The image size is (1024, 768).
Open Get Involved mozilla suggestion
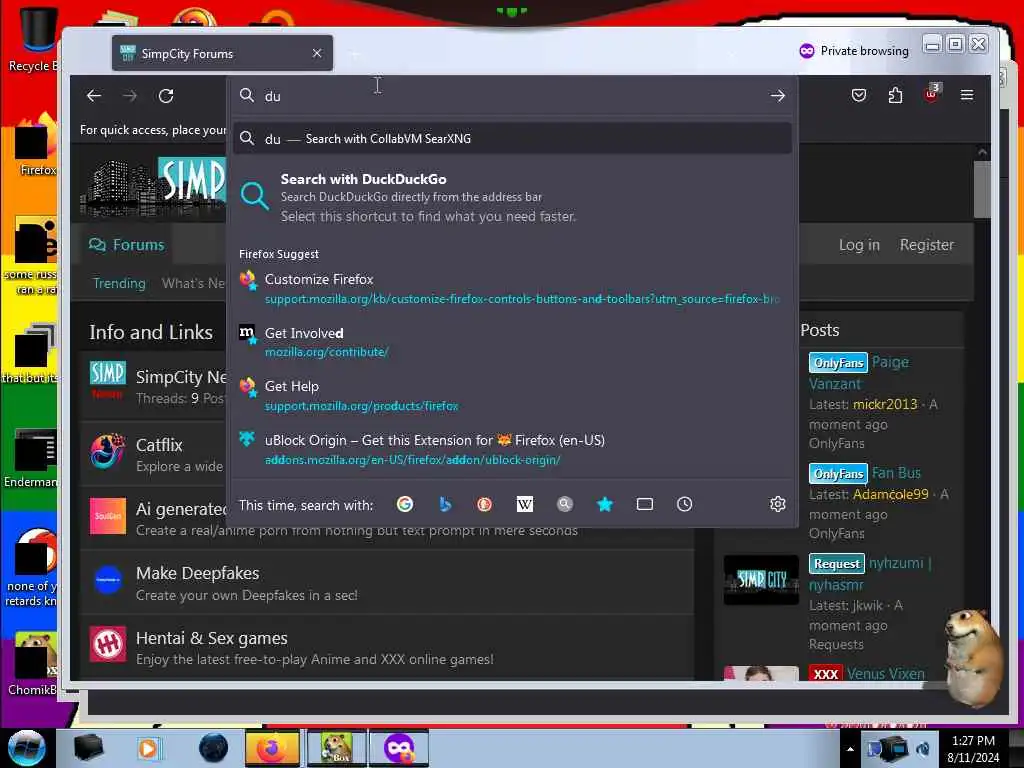(512, 342)
